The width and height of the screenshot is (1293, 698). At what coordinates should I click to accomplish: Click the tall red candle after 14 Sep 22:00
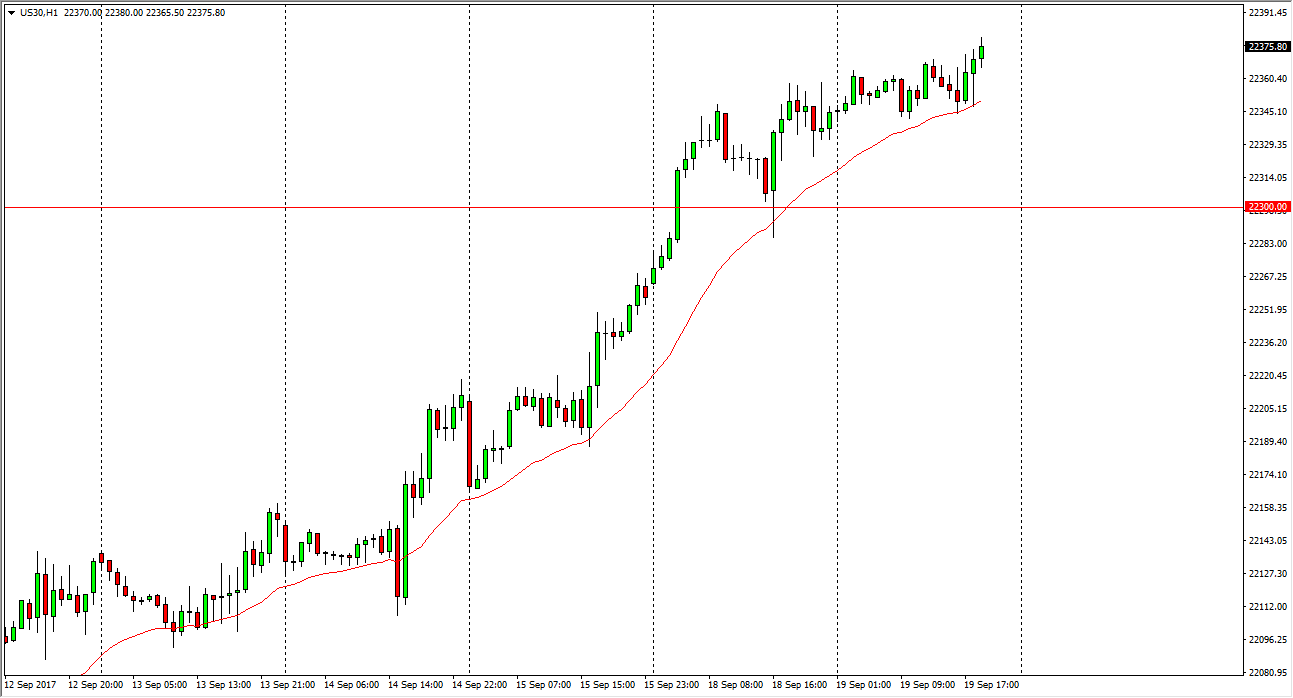[x=469, y=443]
